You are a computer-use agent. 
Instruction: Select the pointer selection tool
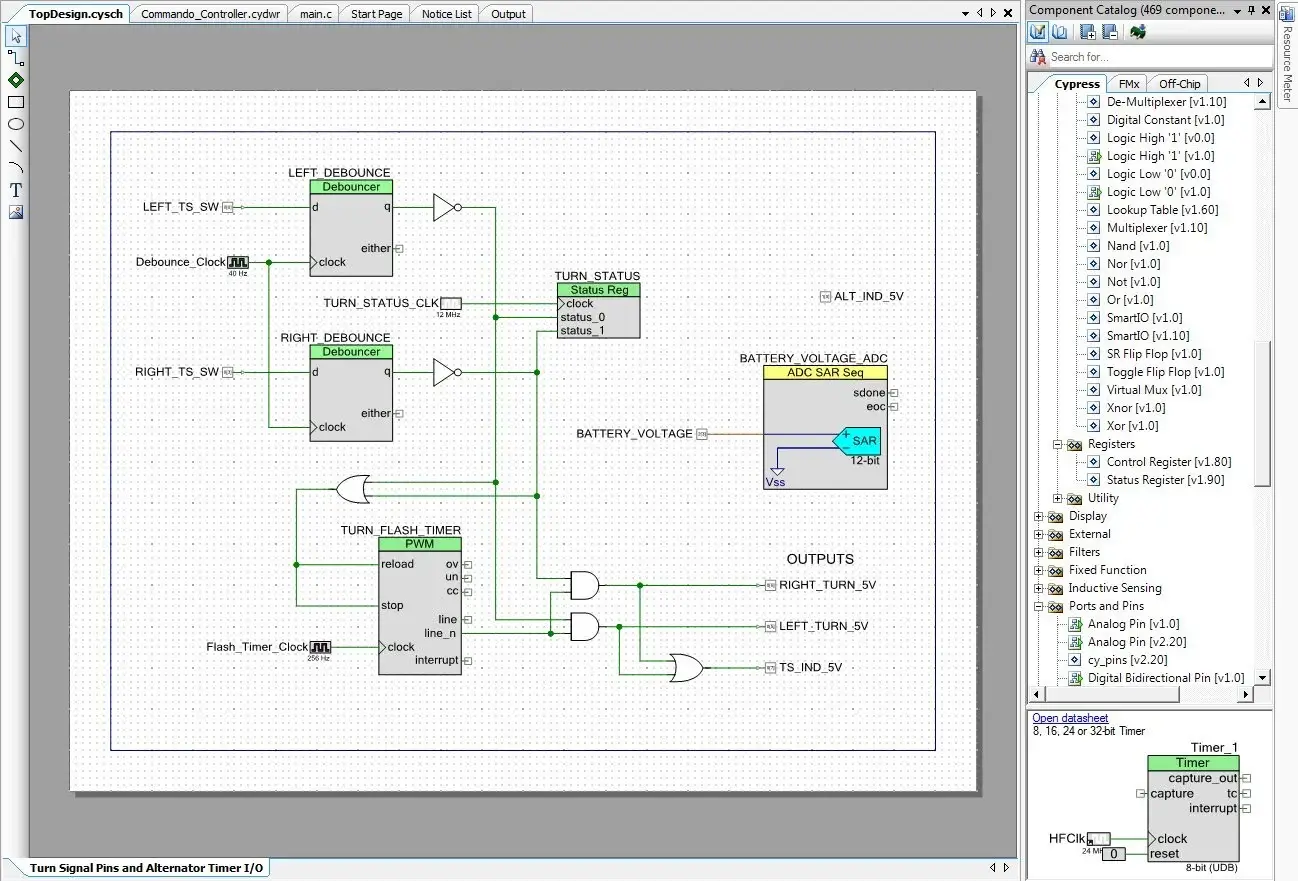(x=15, y=36)
